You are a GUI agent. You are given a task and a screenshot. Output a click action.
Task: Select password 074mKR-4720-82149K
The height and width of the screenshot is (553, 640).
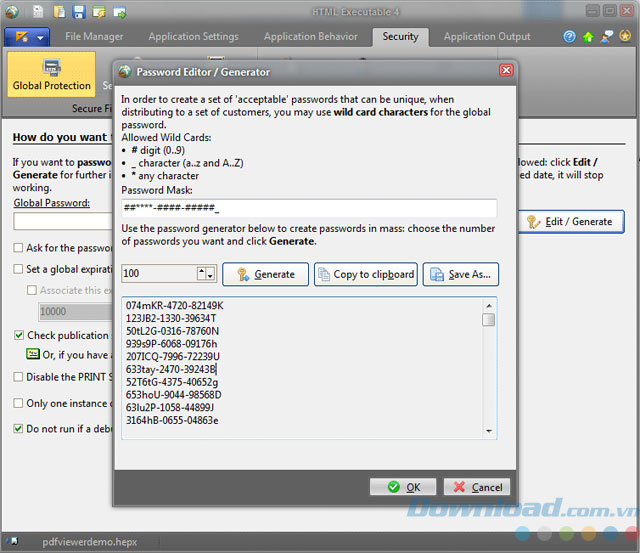[x=175, y=306]
